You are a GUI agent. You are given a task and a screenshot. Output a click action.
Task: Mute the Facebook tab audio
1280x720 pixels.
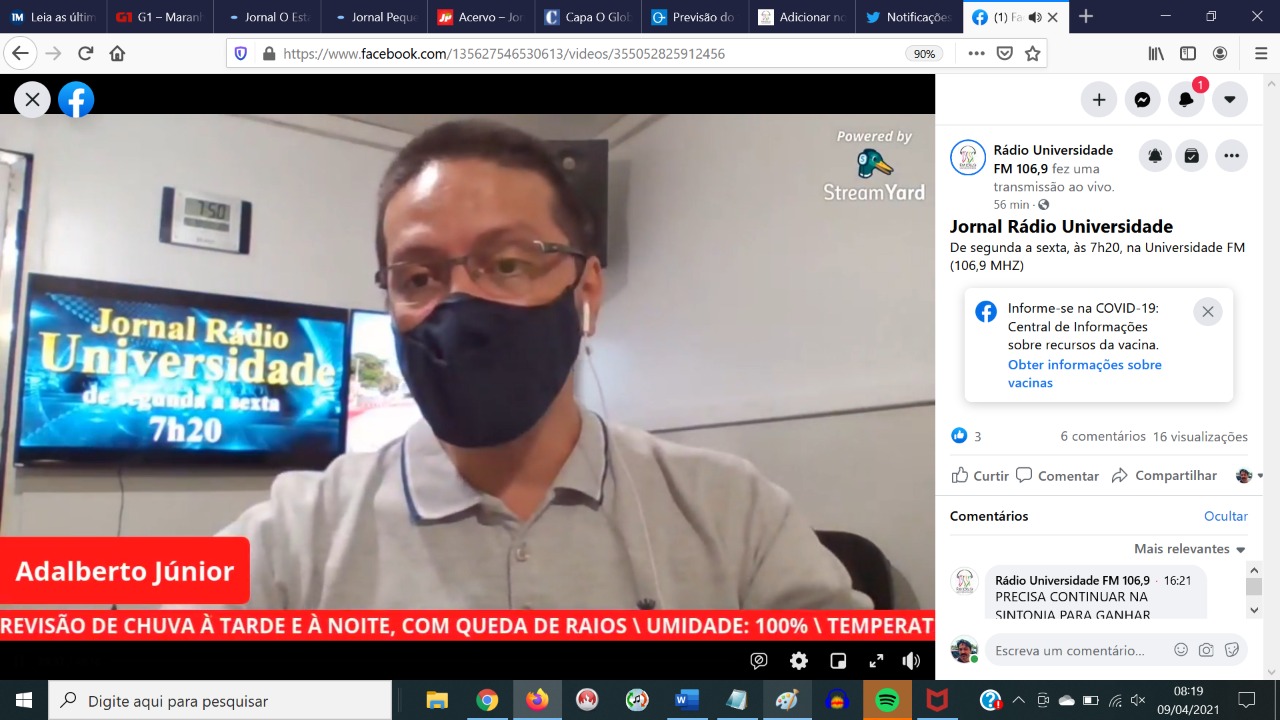1035,17
